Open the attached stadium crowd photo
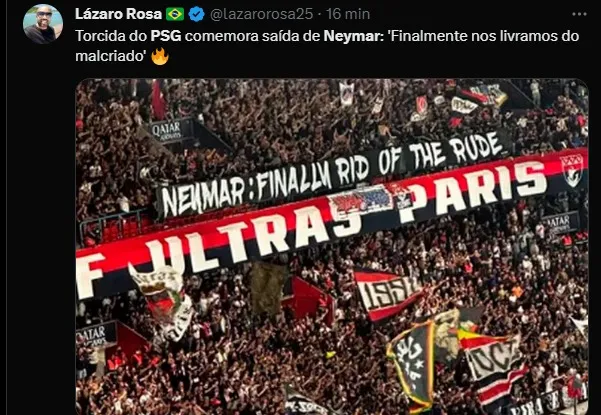Screen dimensions: 601x415 [332, 247]
